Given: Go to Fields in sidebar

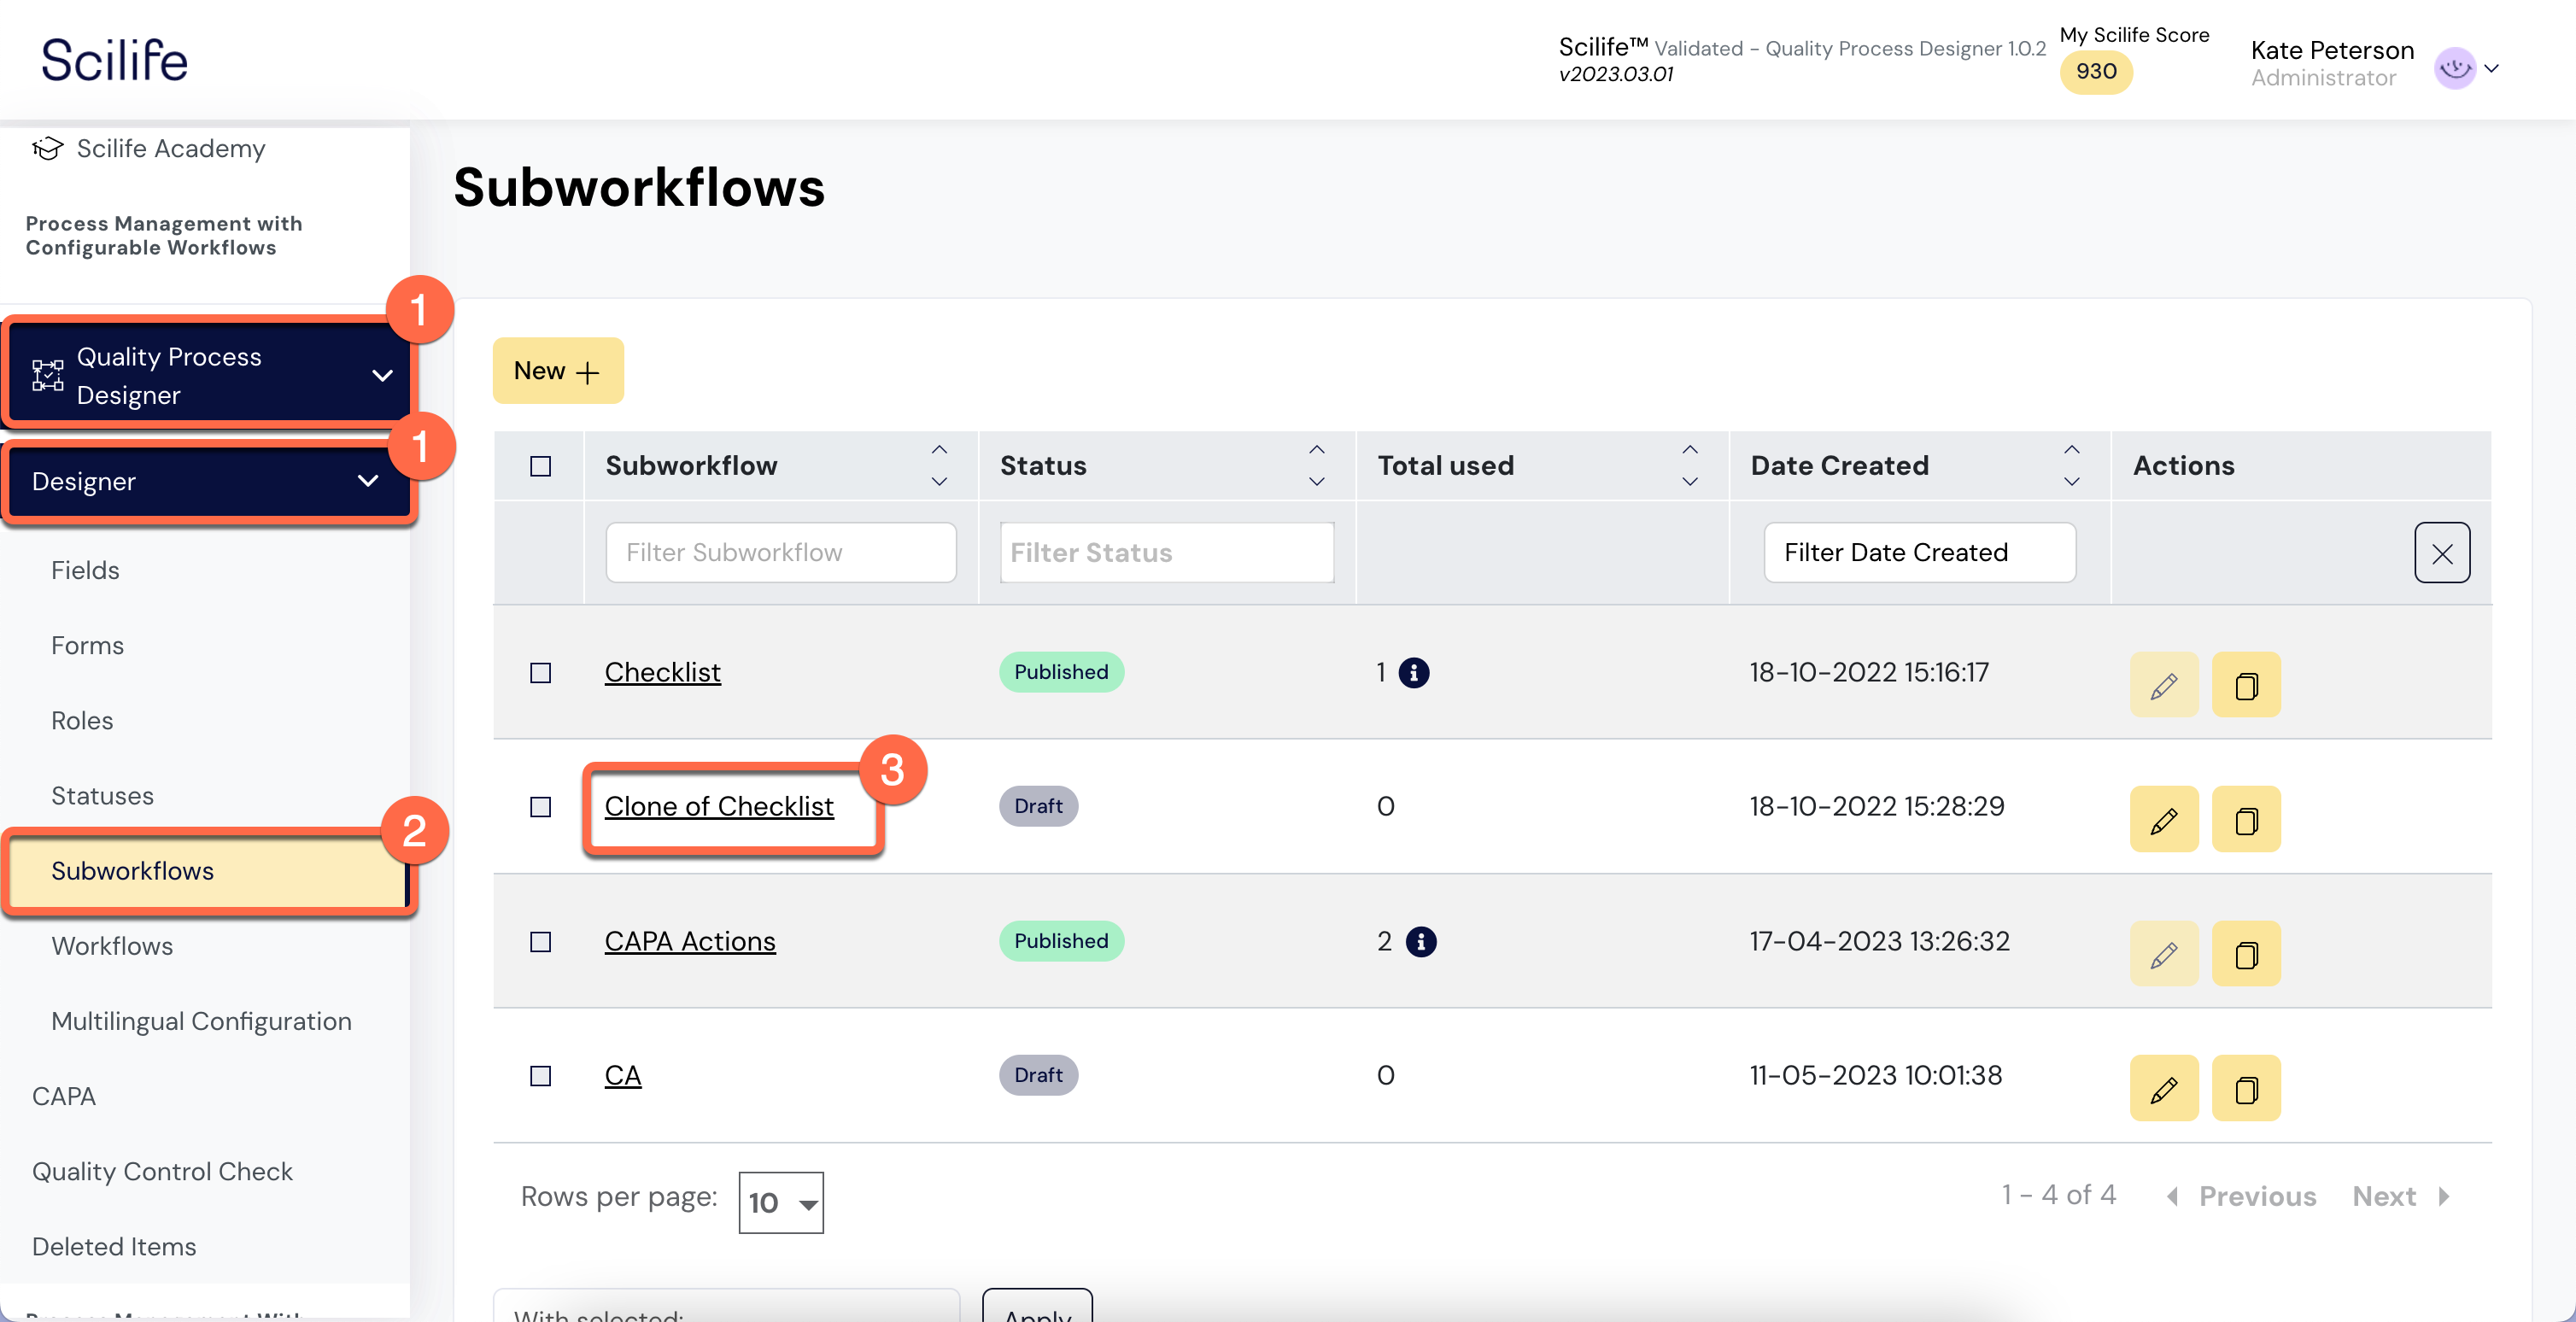Looking at the screenshot, I should click(x=85, y=570).
